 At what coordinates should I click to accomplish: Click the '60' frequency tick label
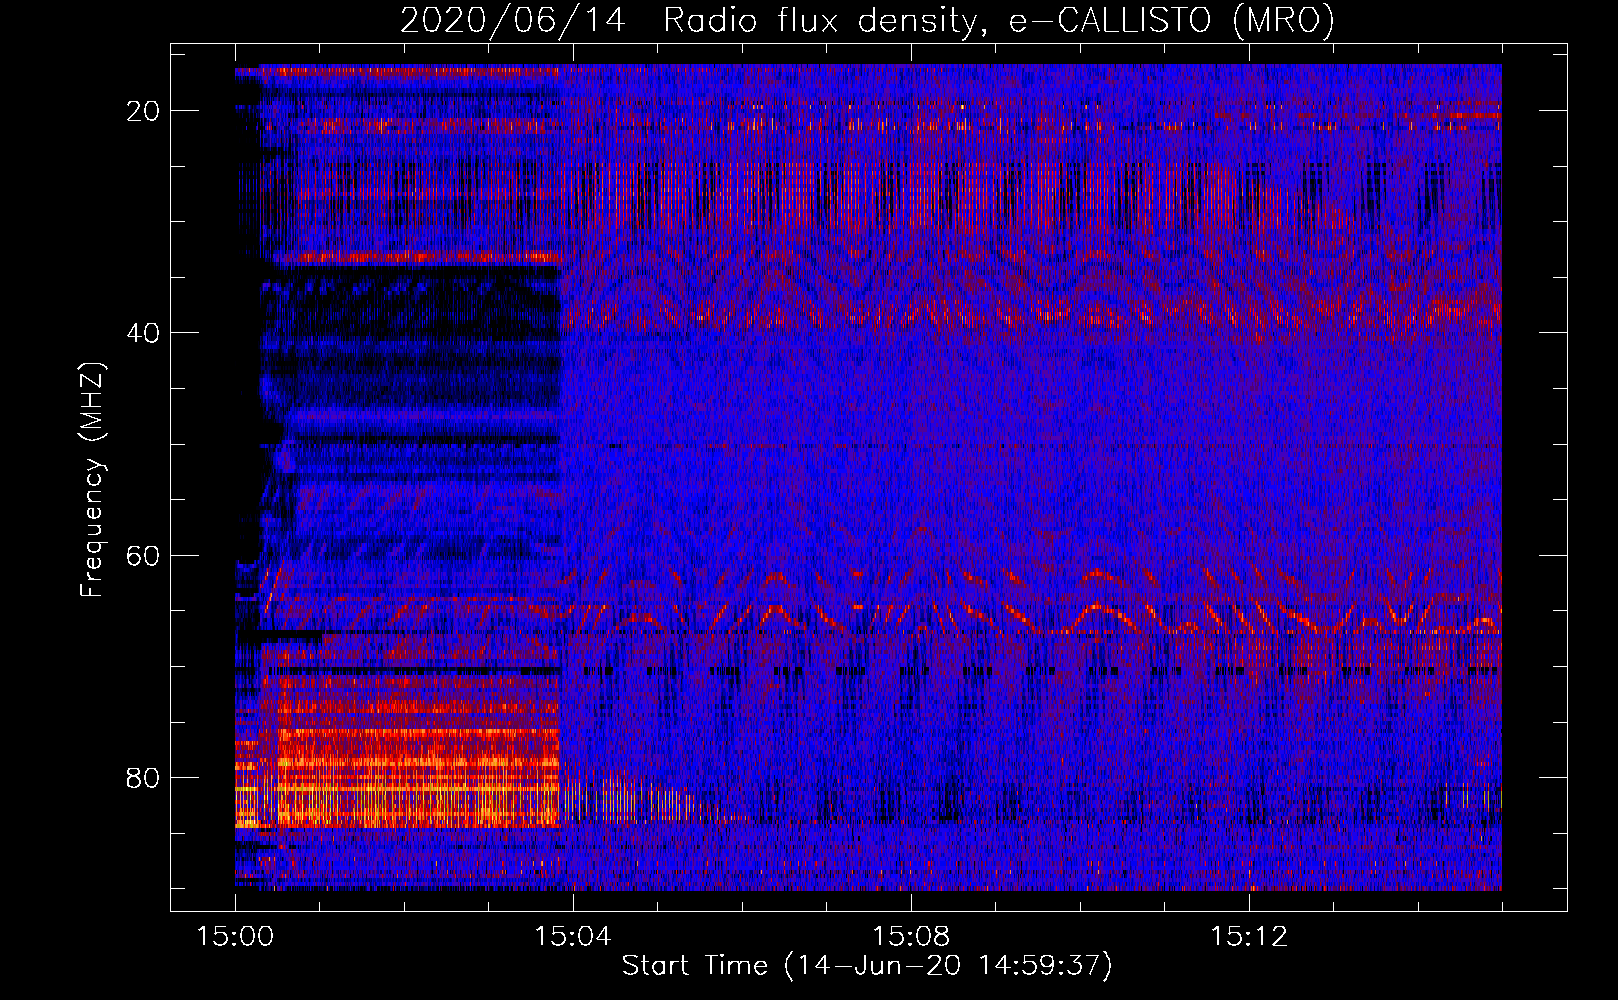[144, 555]
